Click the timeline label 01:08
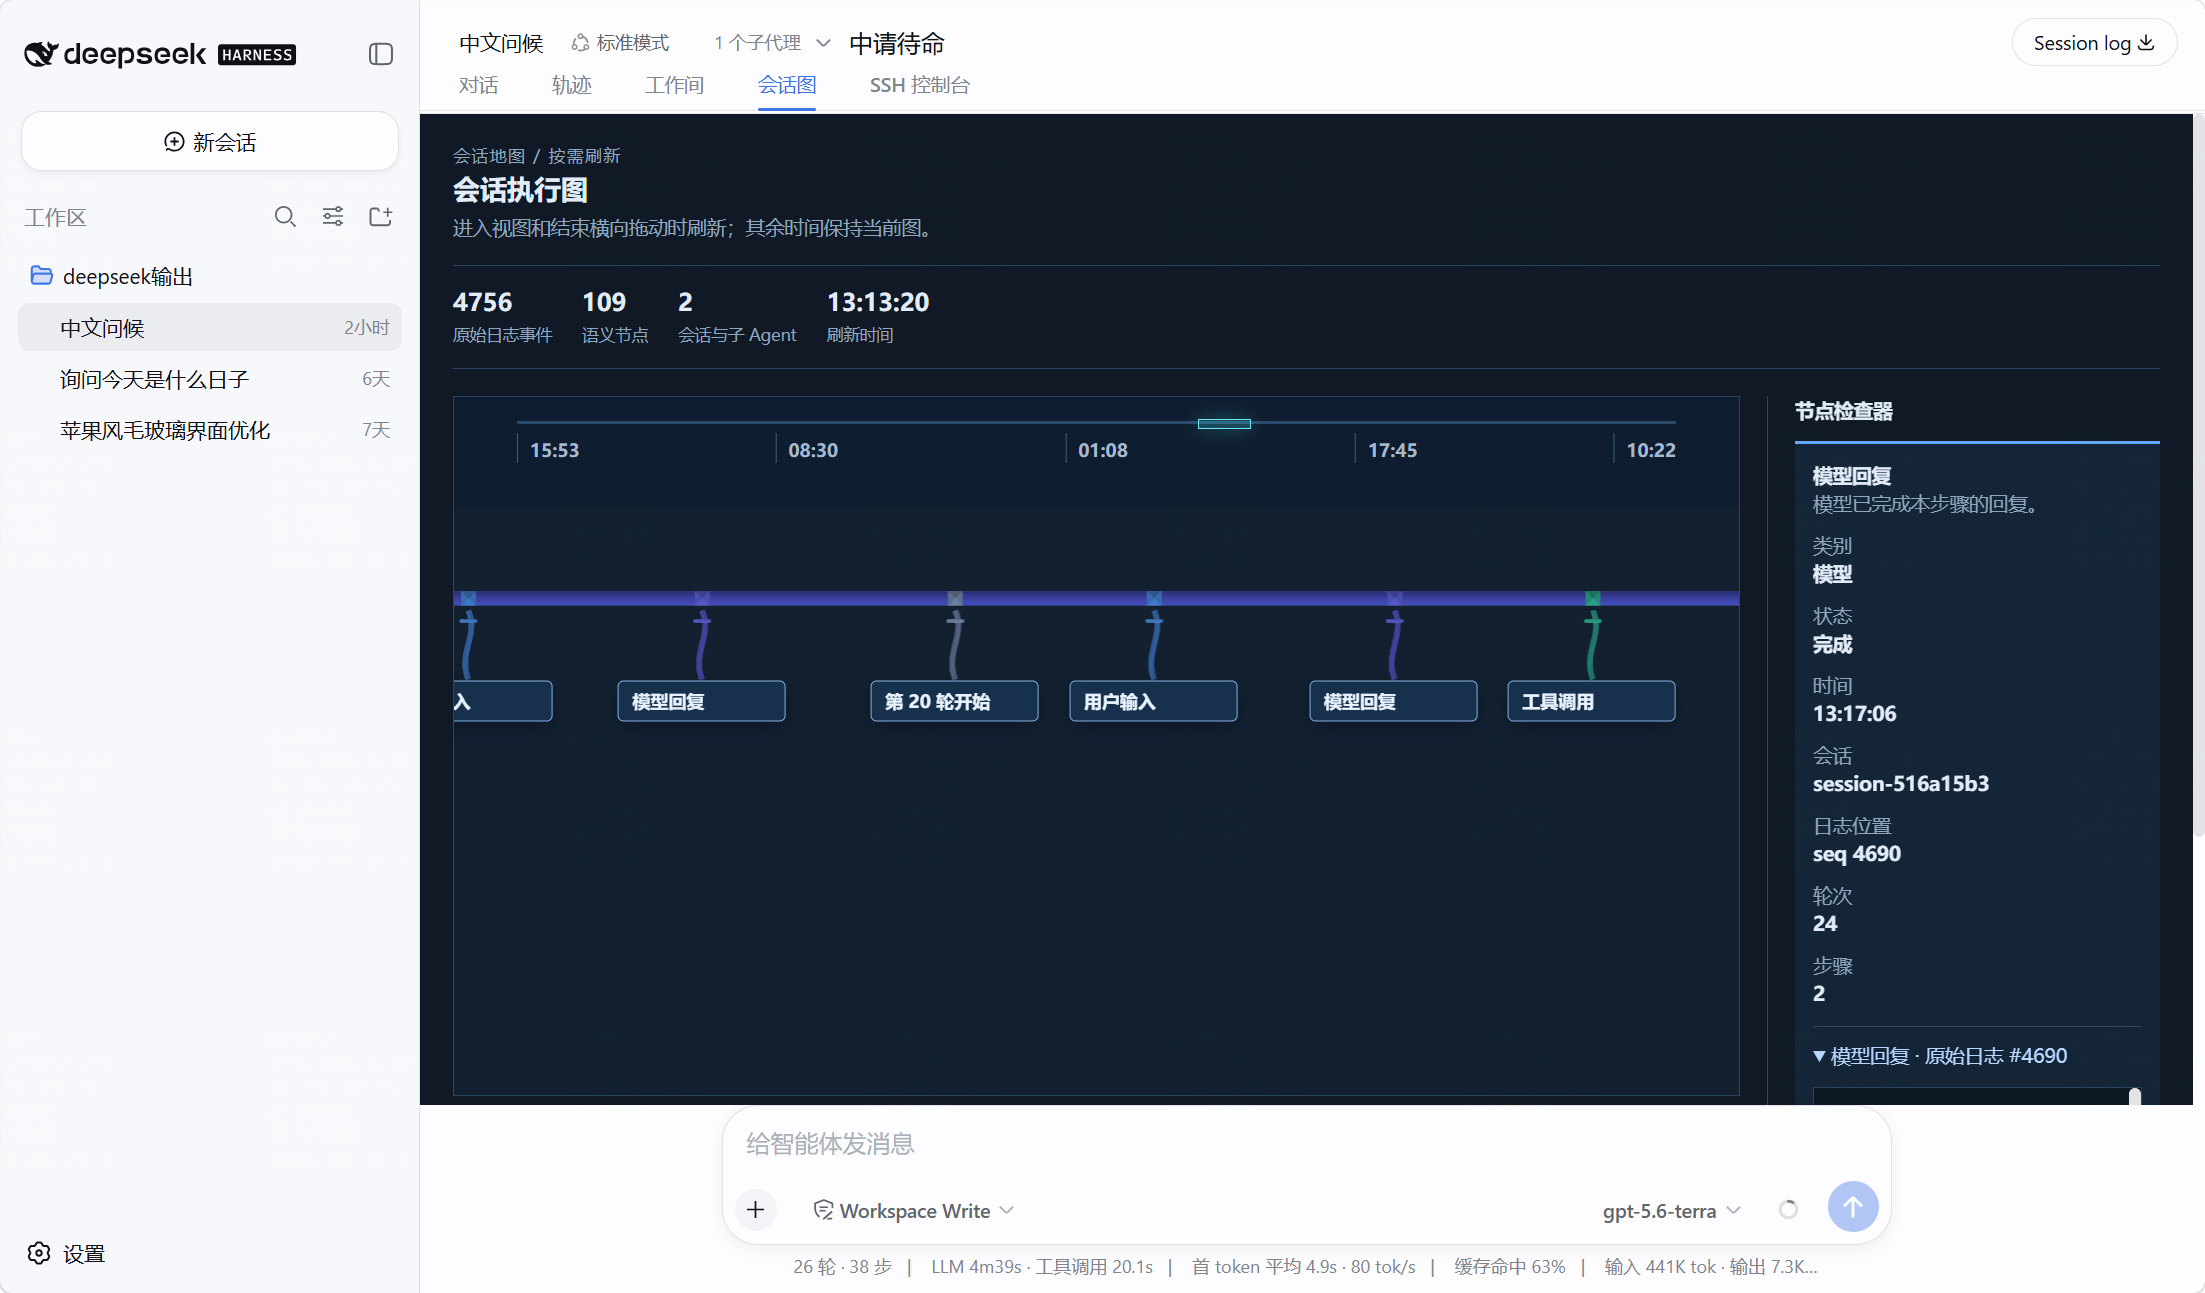2205x1293 pixels. tap(1103, 450)
